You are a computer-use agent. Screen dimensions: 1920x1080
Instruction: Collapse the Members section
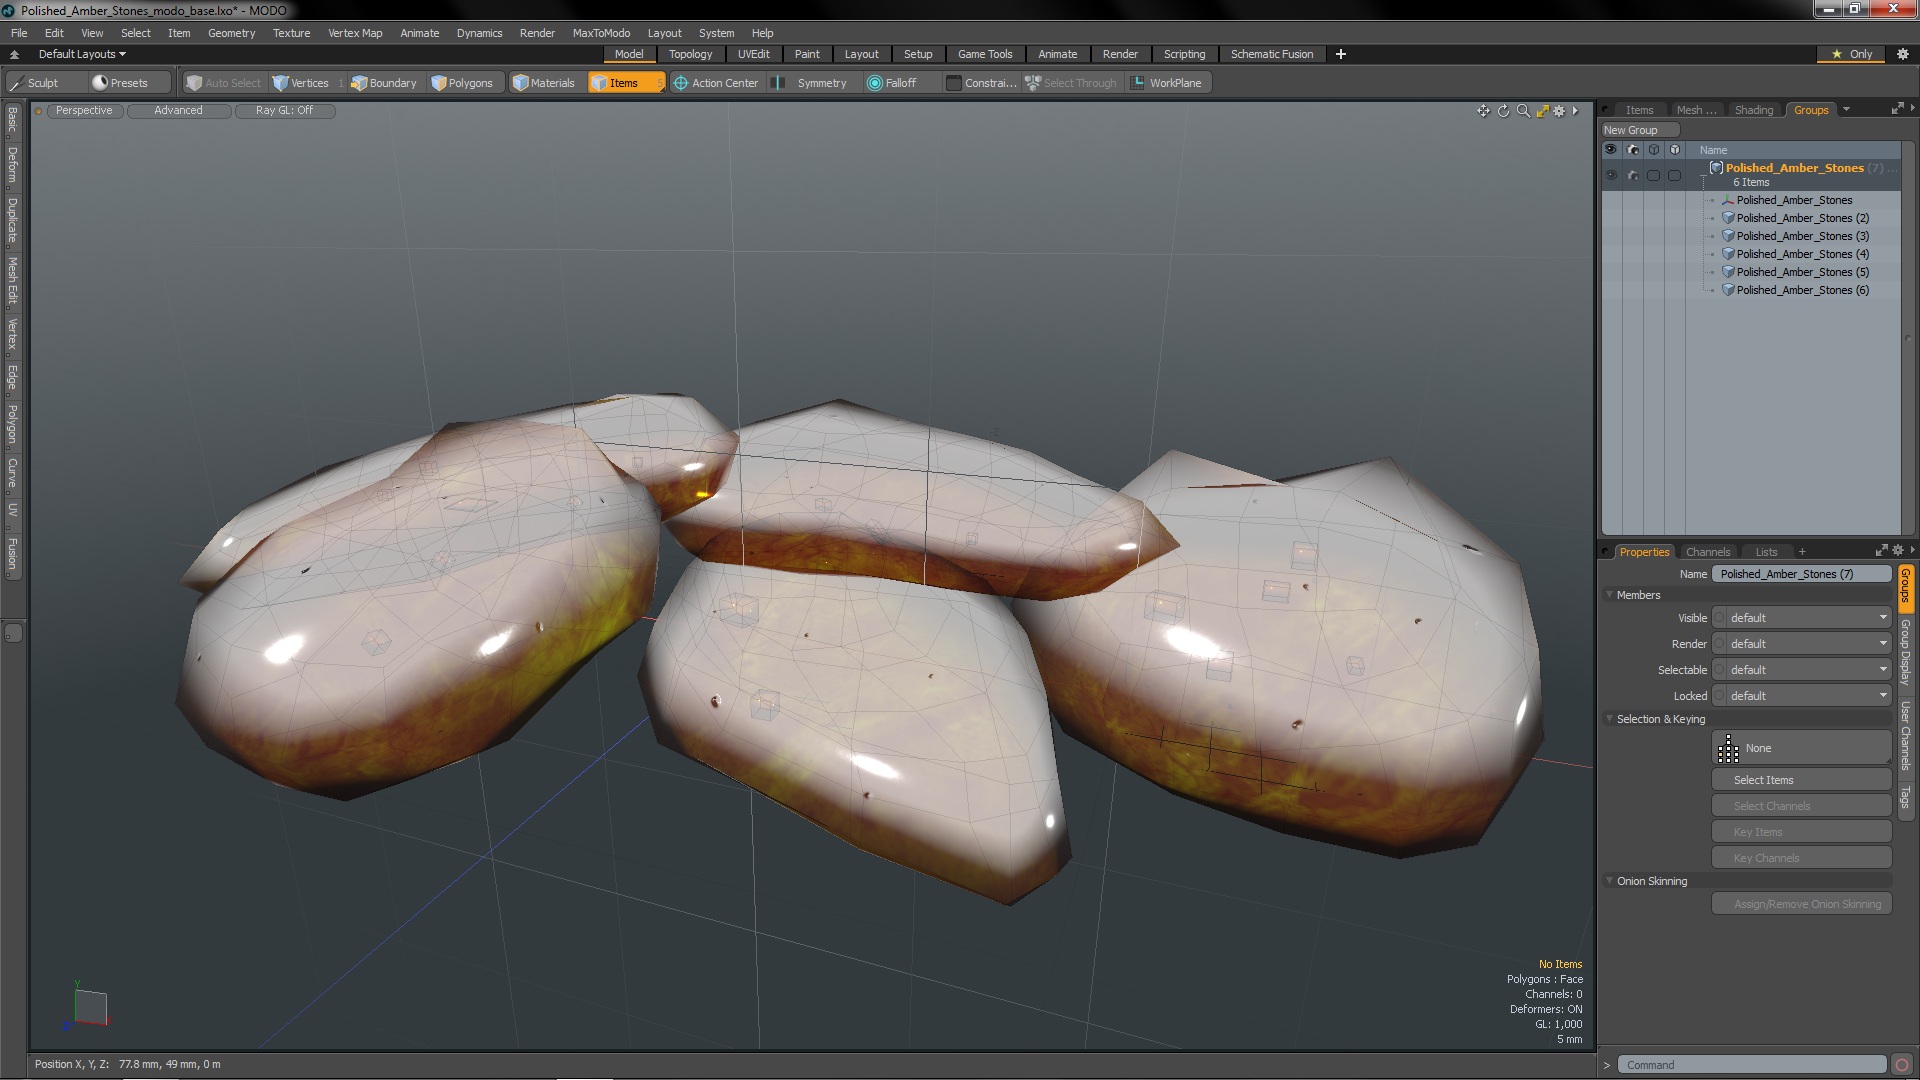pyautogui.click(x=1610, y=595)
